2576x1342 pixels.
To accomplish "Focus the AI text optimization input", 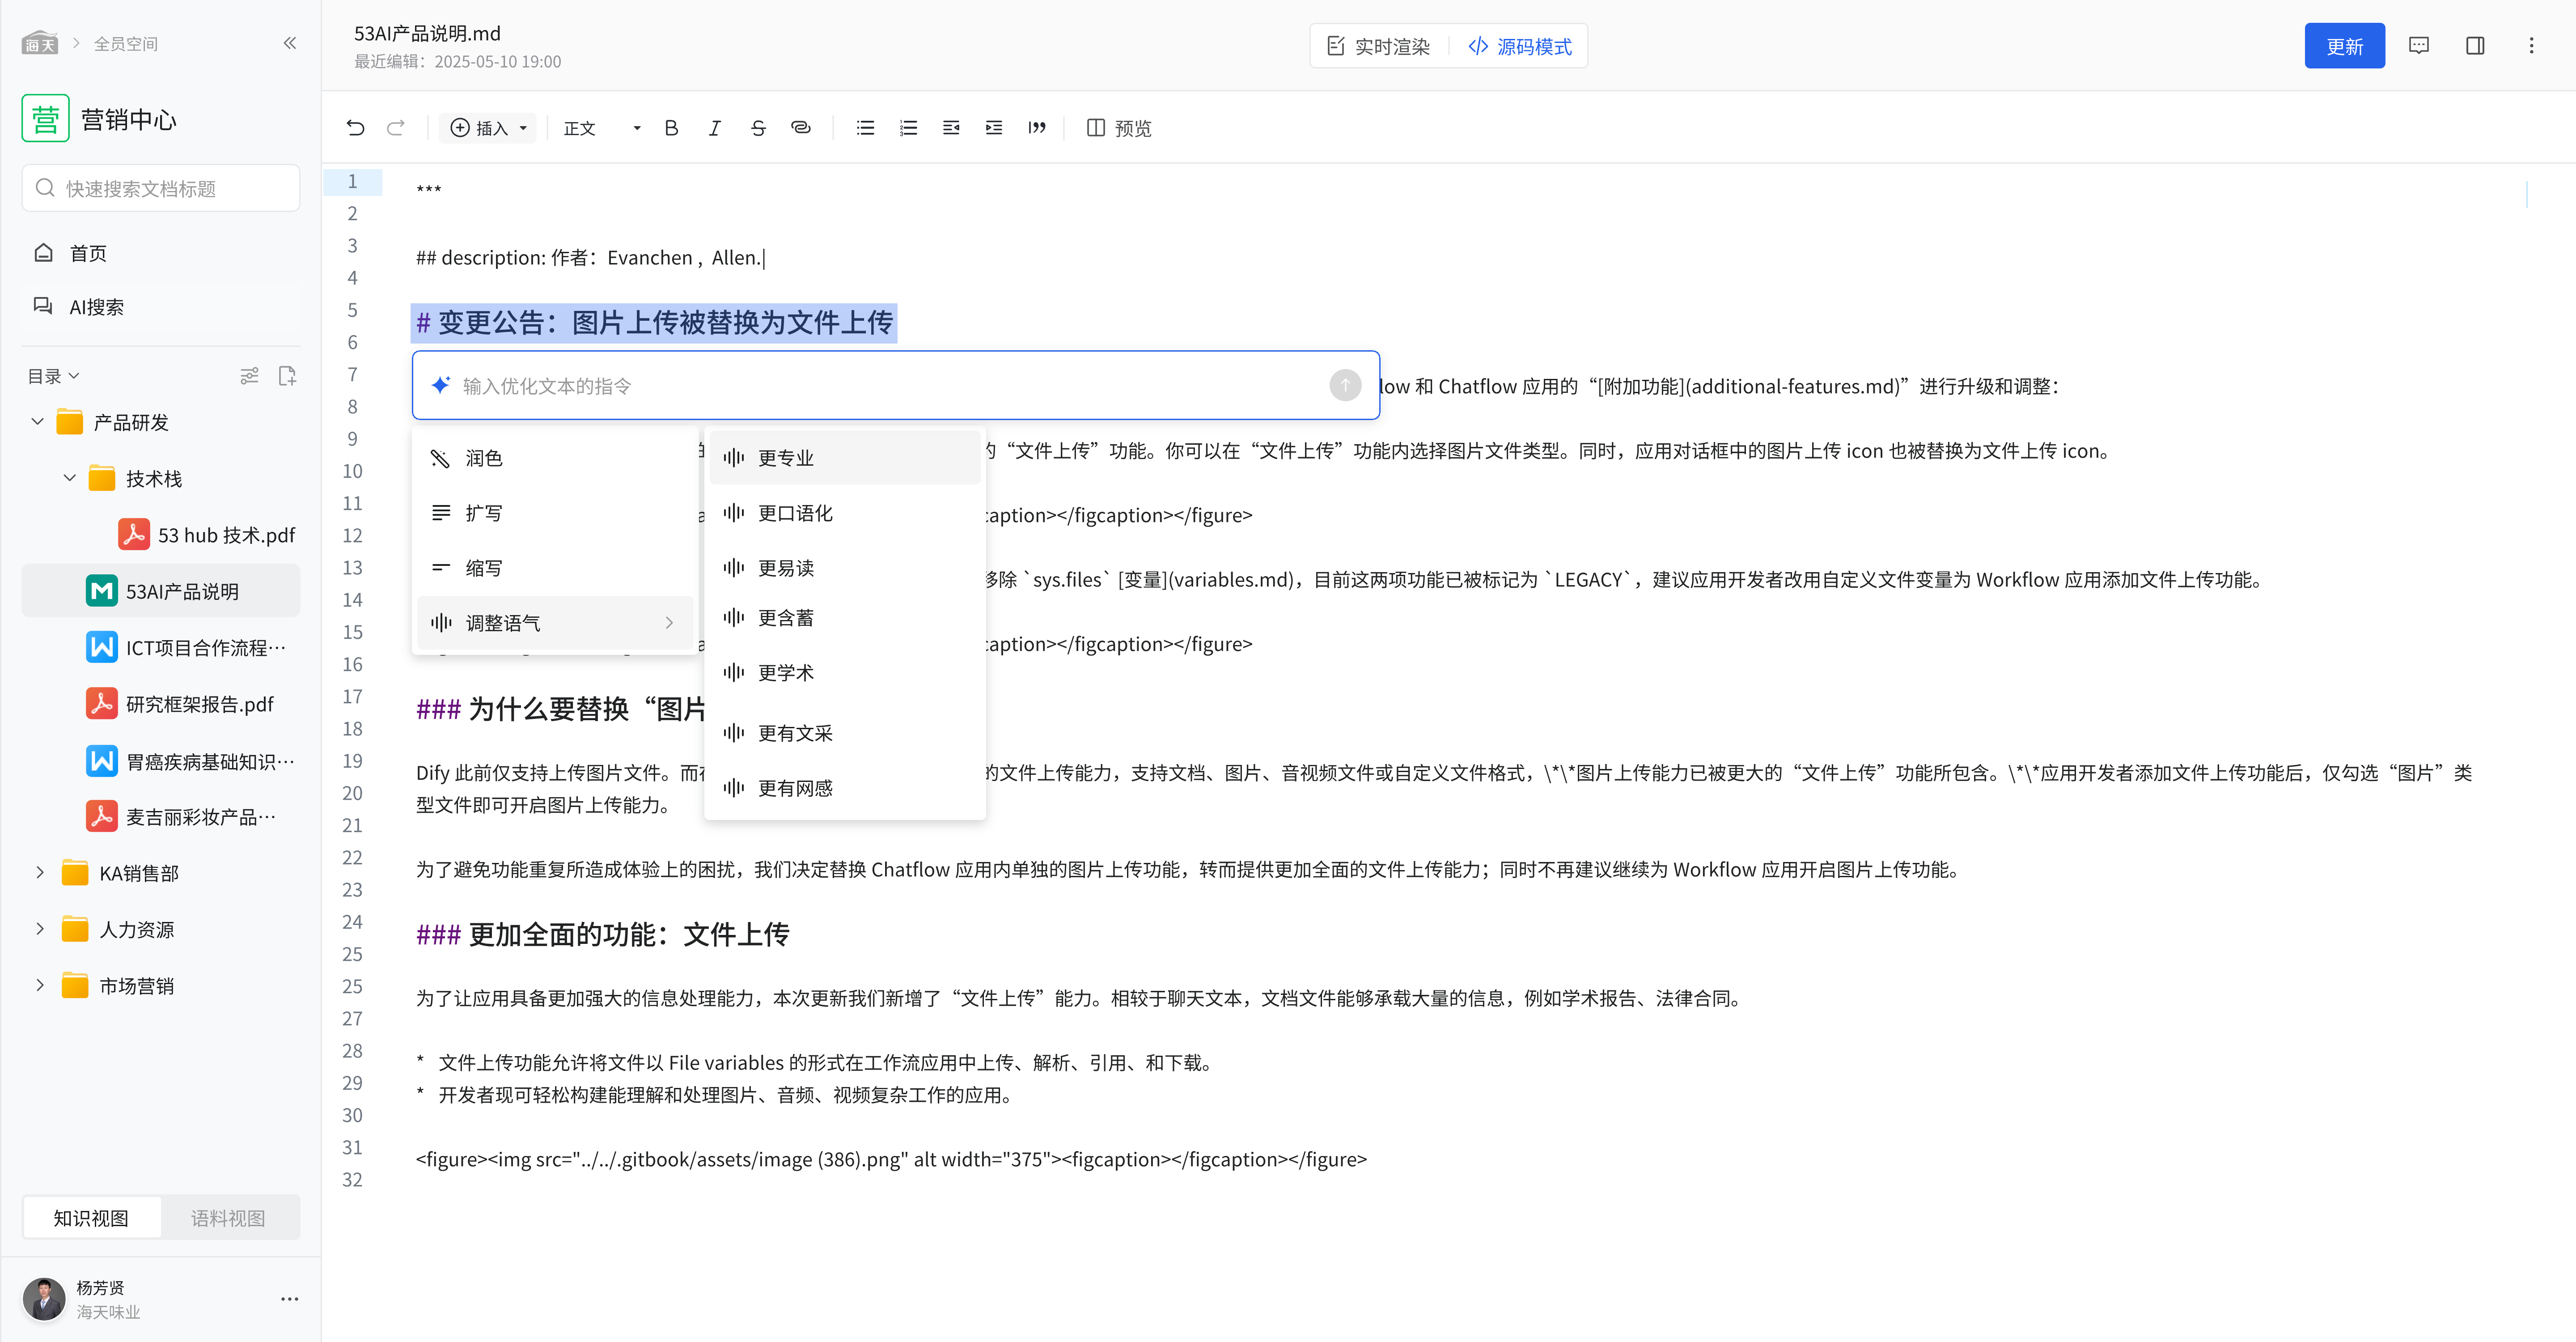I will (x=880, y=386).
